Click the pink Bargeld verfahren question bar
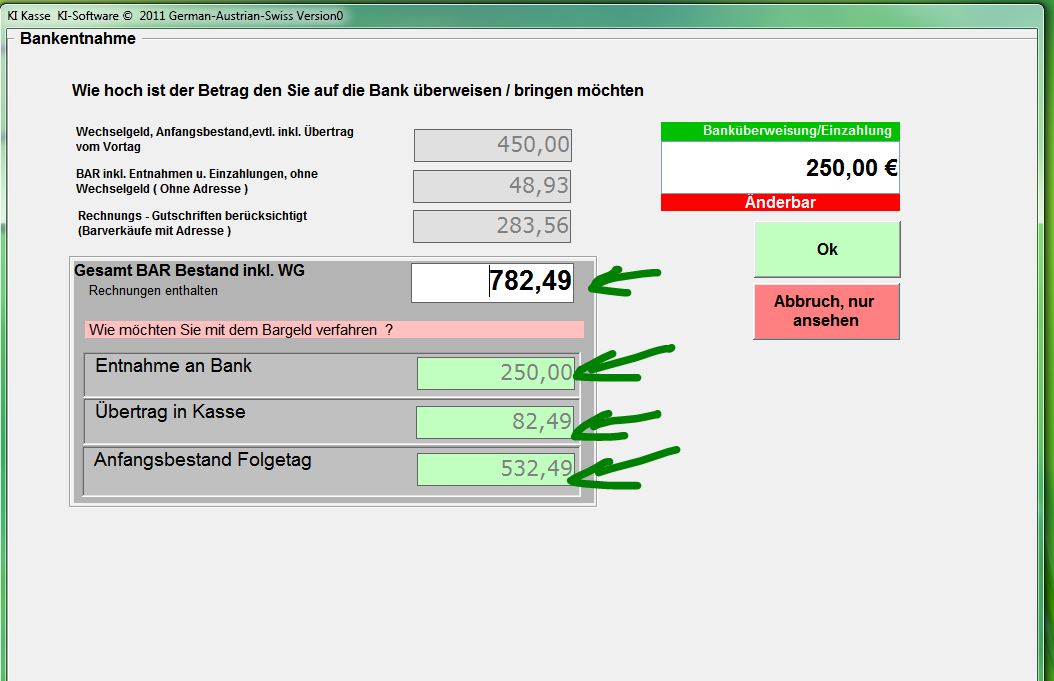The width and height of the screenshot is (1054, 681). coord(334,329)
